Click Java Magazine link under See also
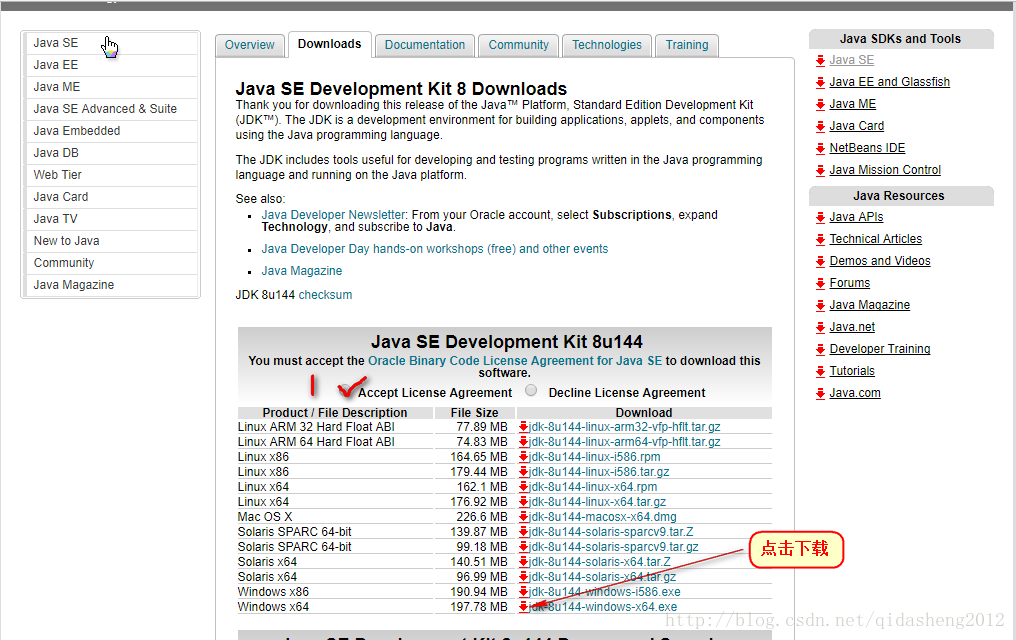The height and width of the screenshot is (640, 1016). pyautogui.click(x=302, y=271)
